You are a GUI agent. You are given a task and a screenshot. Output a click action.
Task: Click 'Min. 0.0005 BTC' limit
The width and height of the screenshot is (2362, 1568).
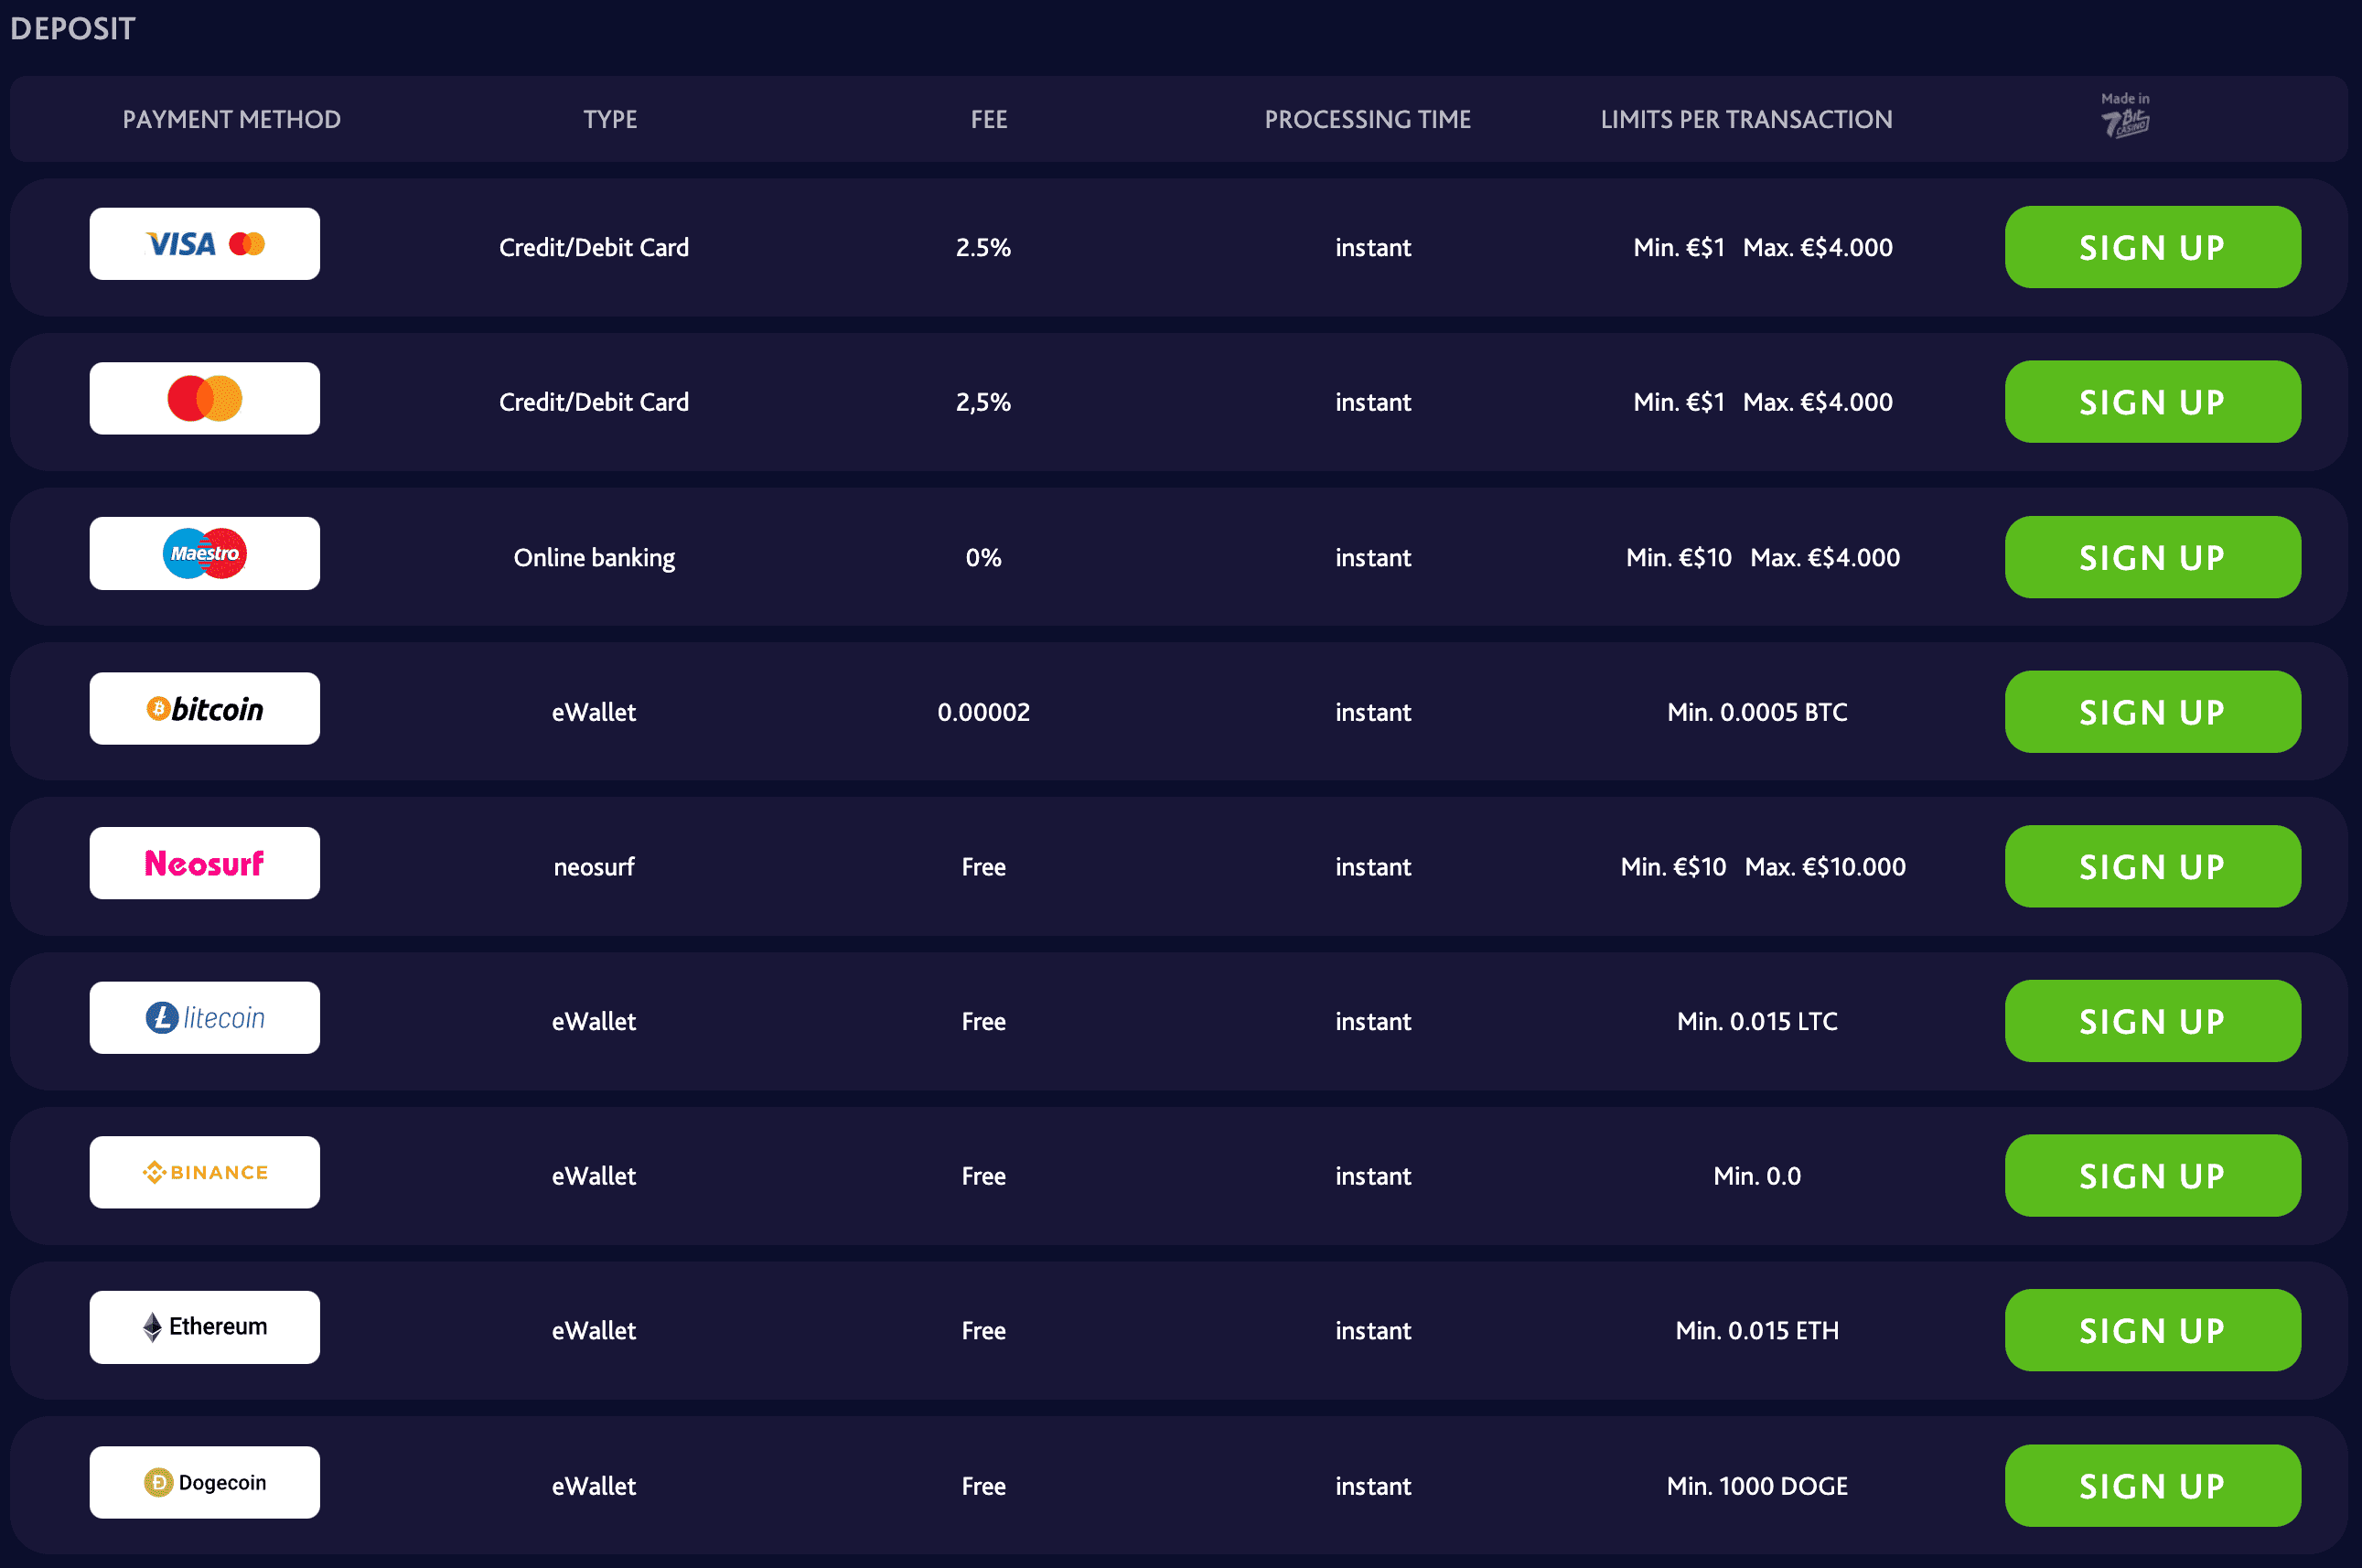pyautogui.click(x=1757, y=712)
